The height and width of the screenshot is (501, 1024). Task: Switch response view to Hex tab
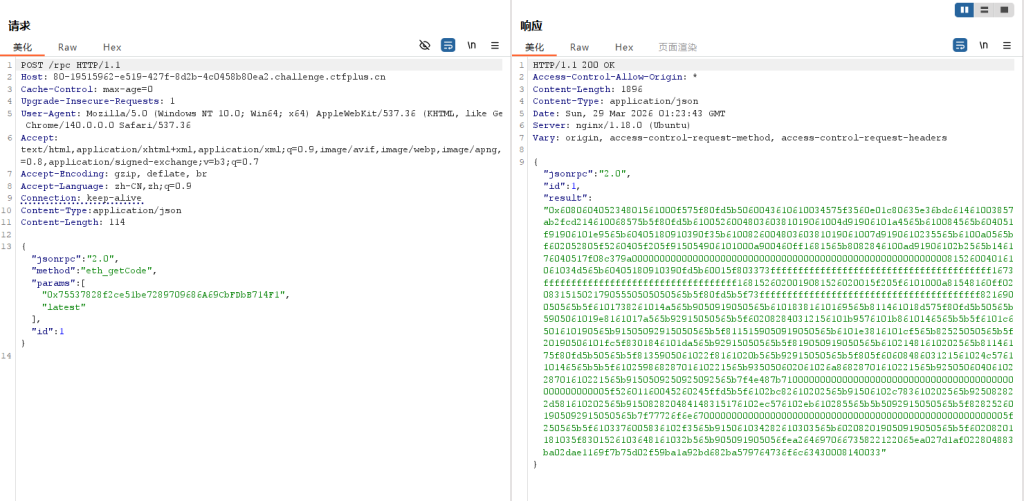click(x=624, y=47)
